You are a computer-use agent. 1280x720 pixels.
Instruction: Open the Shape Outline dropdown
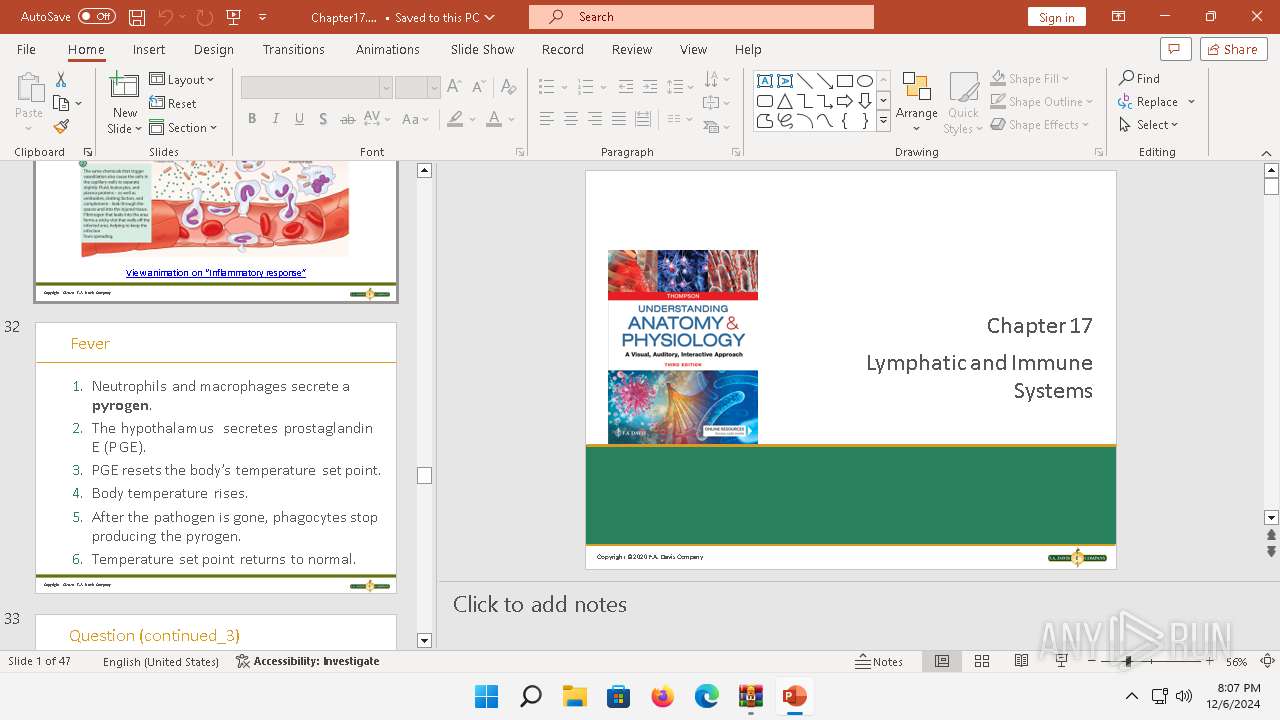click(1042, 101)
